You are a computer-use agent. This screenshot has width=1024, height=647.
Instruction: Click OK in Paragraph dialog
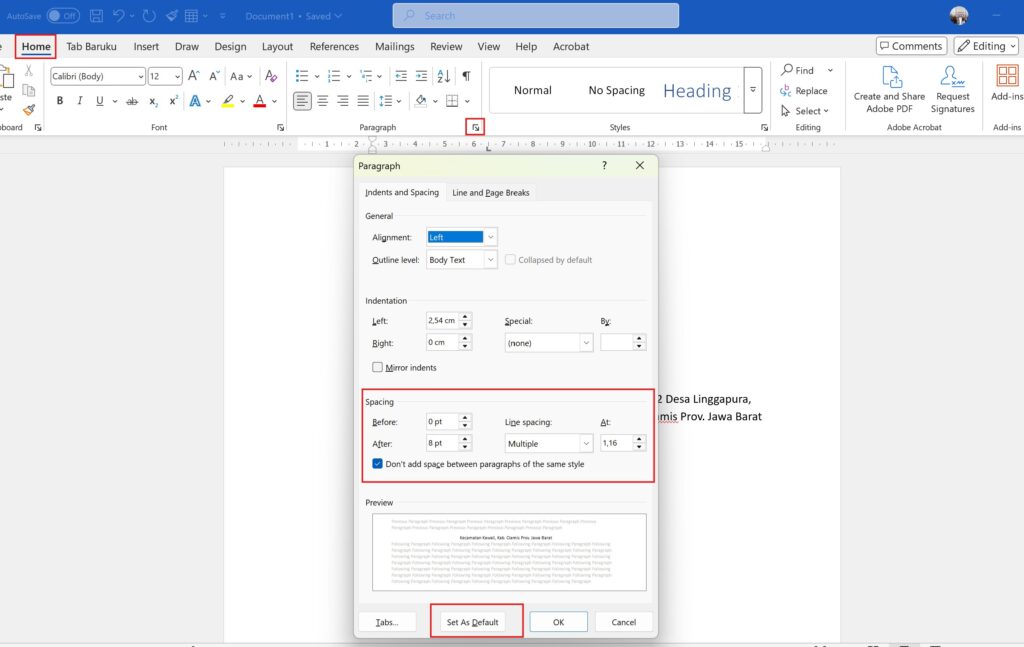point(558,622)
